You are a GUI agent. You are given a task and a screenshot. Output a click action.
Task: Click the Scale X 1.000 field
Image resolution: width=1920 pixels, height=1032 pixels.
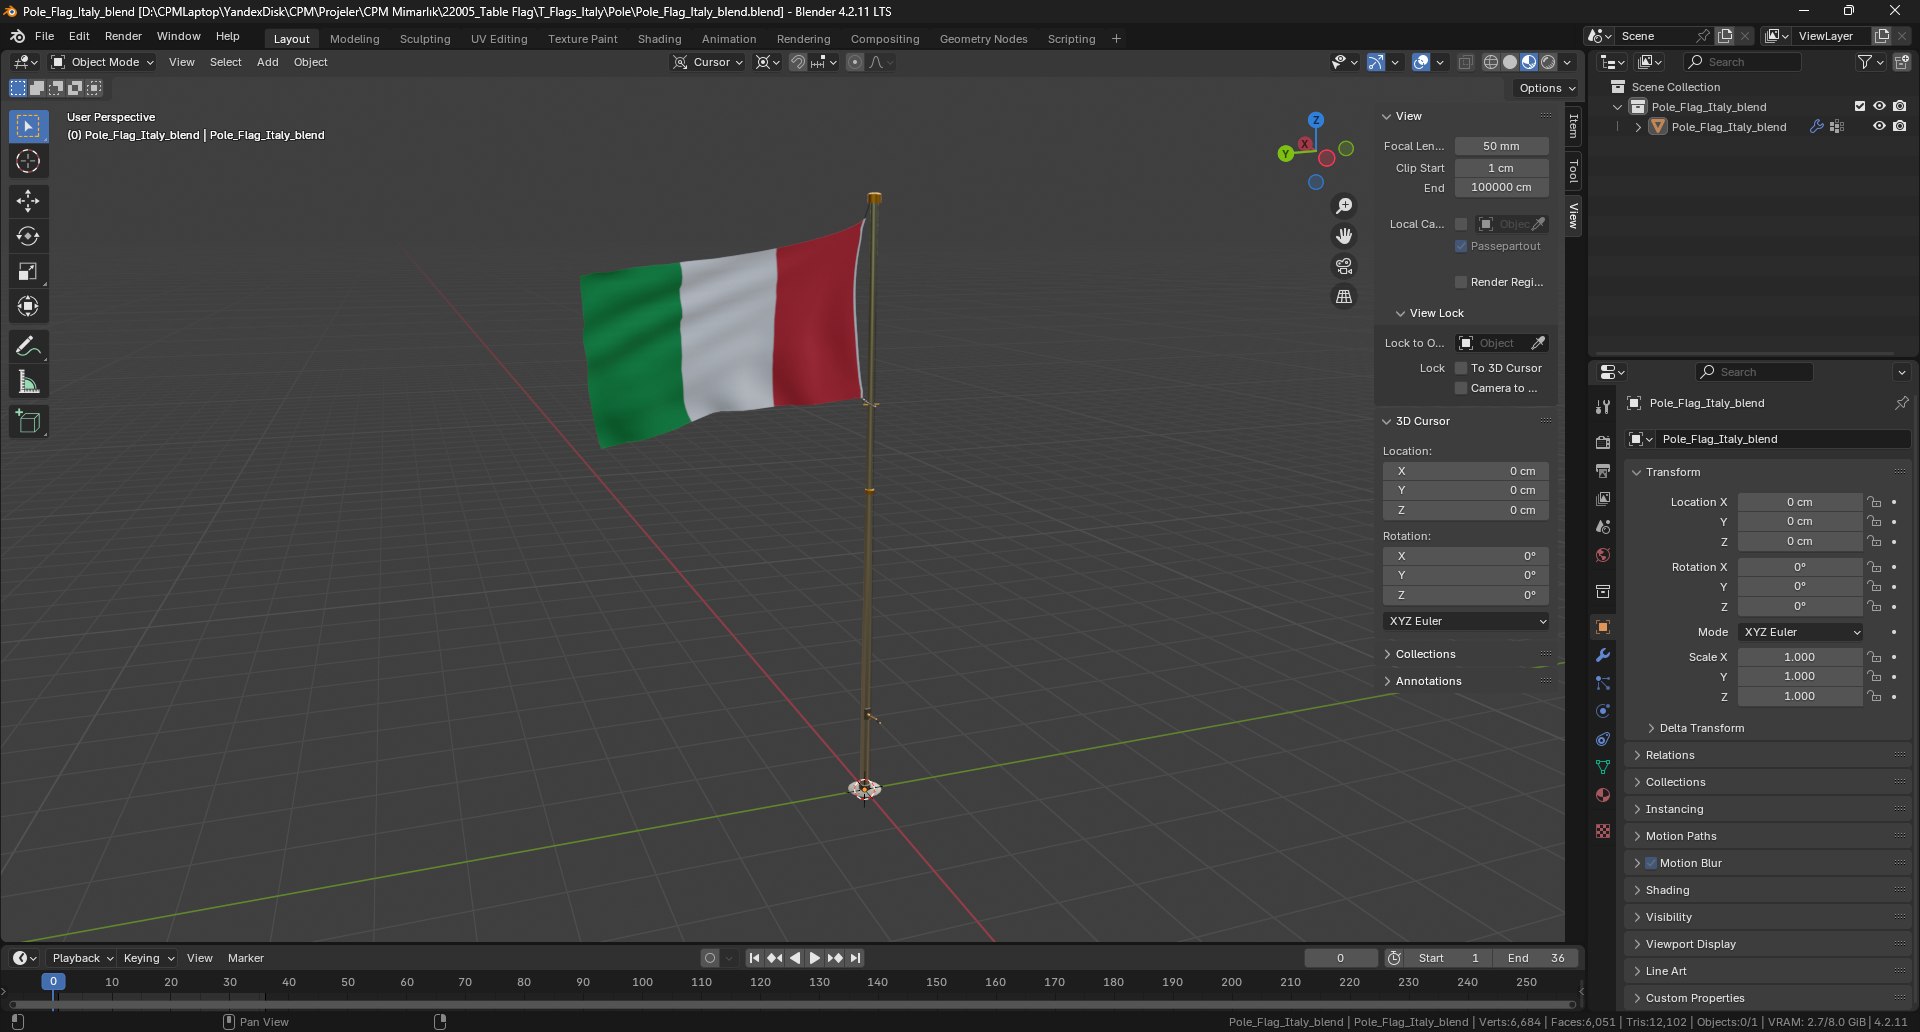1799,657
